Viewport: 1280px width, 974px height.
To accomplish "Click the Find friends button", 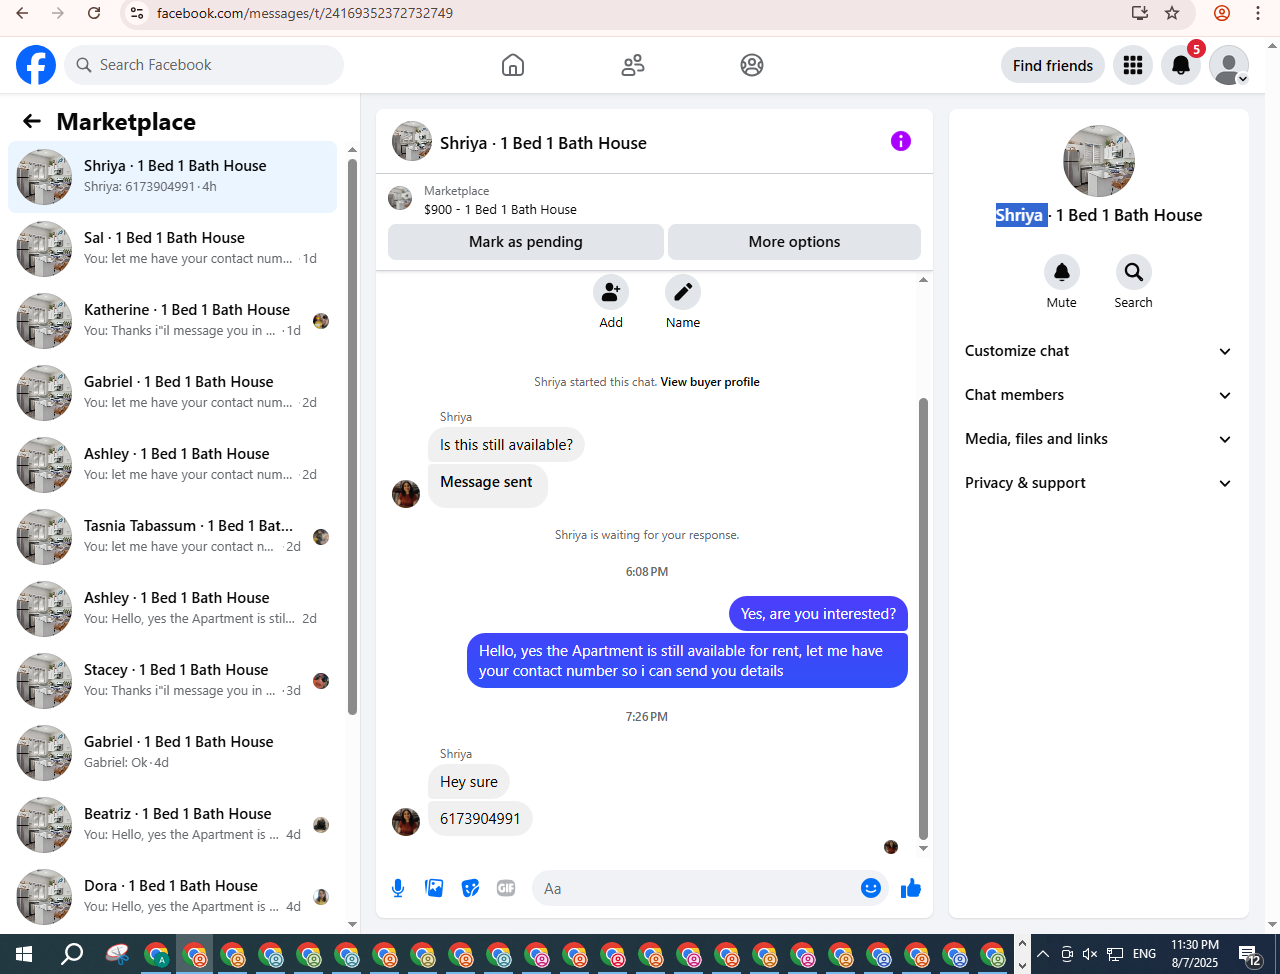I will click(1053, 65).
